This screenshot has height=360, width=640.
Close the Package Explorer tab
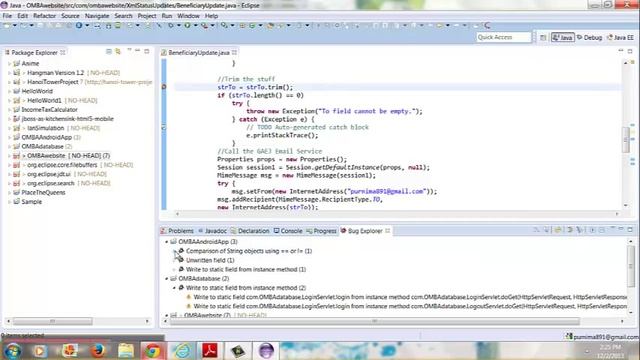[x=62, y=53]
